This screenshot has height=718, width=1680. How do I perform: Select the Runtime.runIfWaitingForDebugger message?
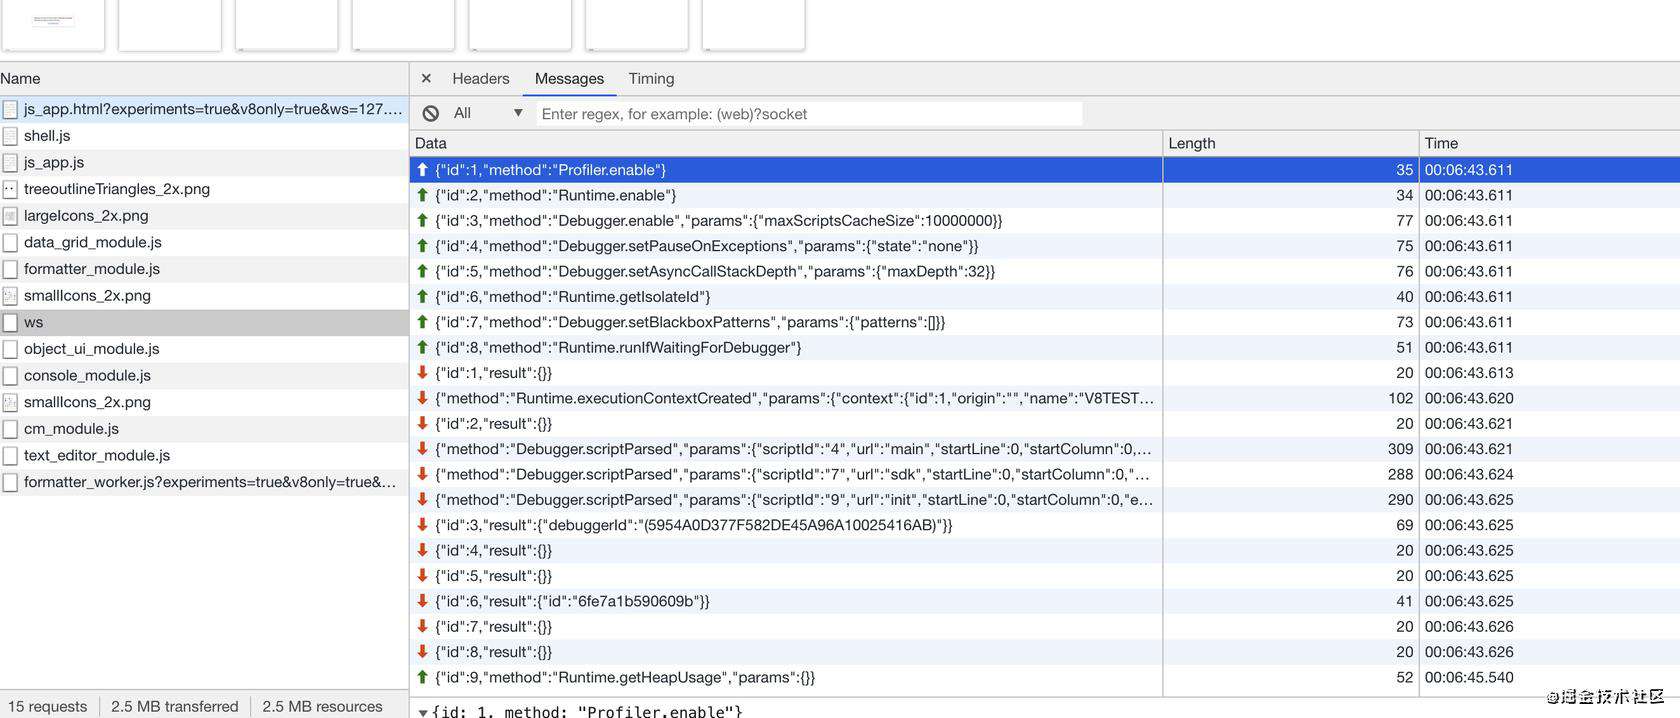pos(1045,347)
